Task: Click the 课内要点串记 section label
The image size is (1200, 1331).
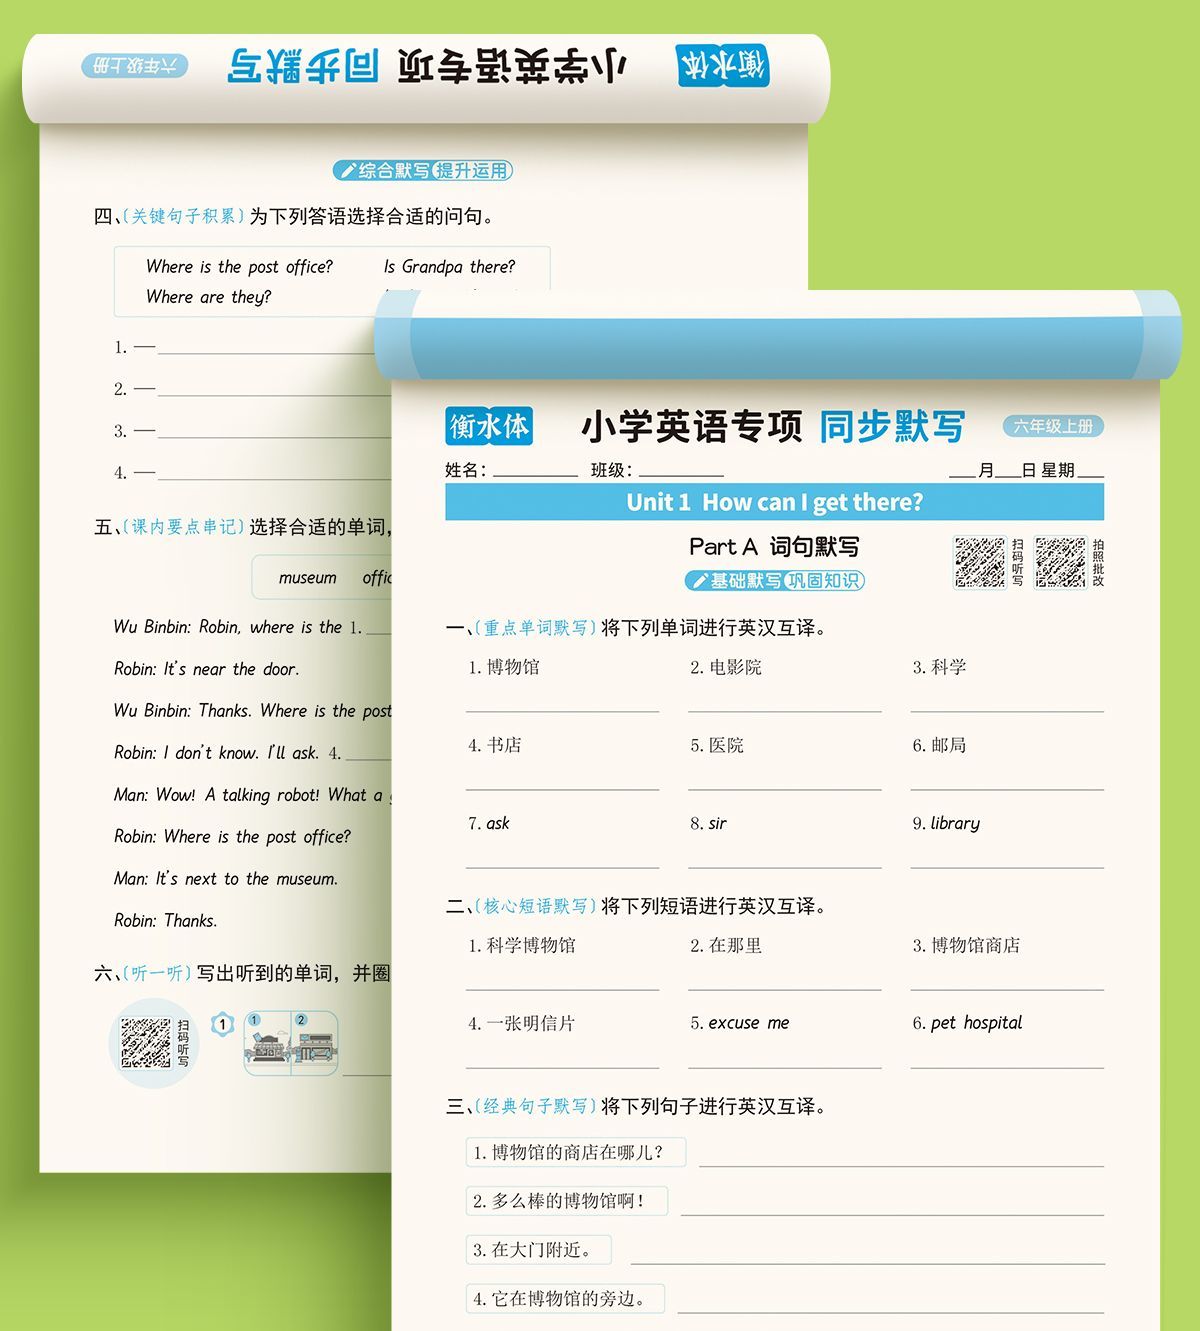Action: point(183,527)
